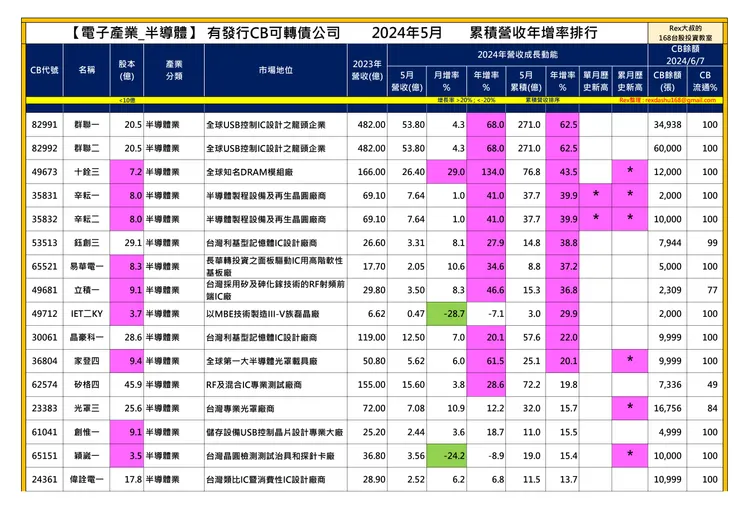Click CB code 53513
Viewport: 740px width, 523px height.
tap(44, 243)
